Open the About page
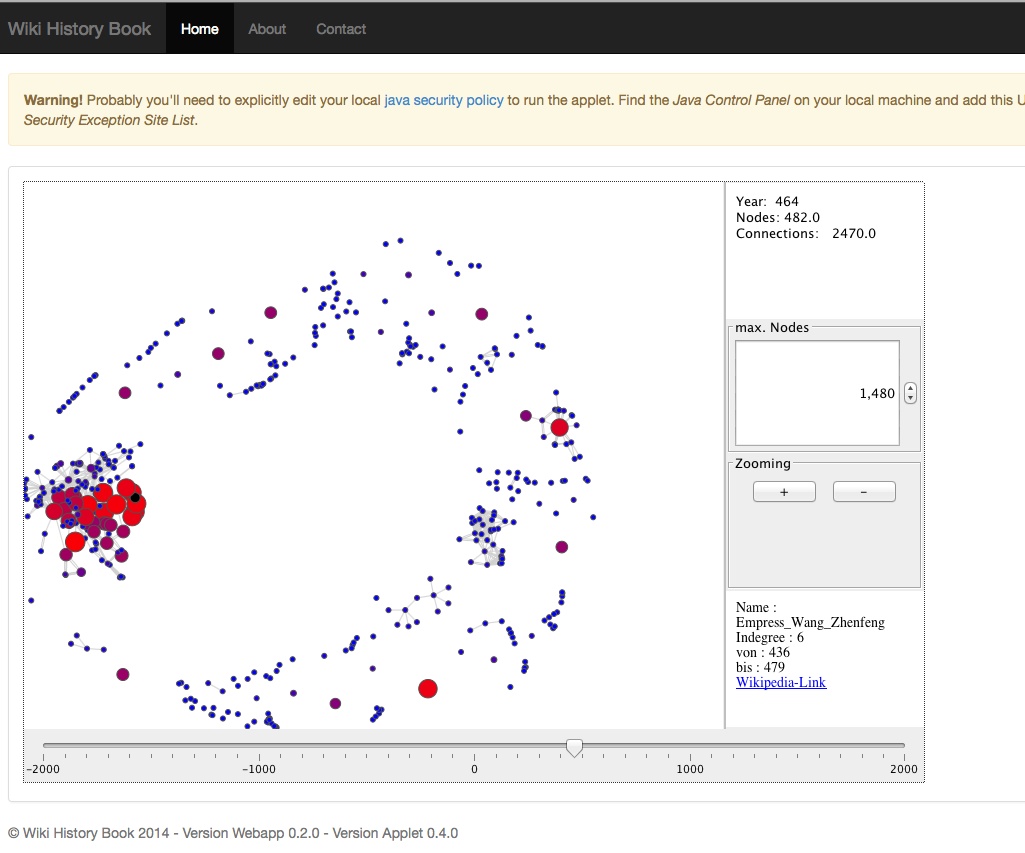1025x853 pixels. tap(267, 29)
